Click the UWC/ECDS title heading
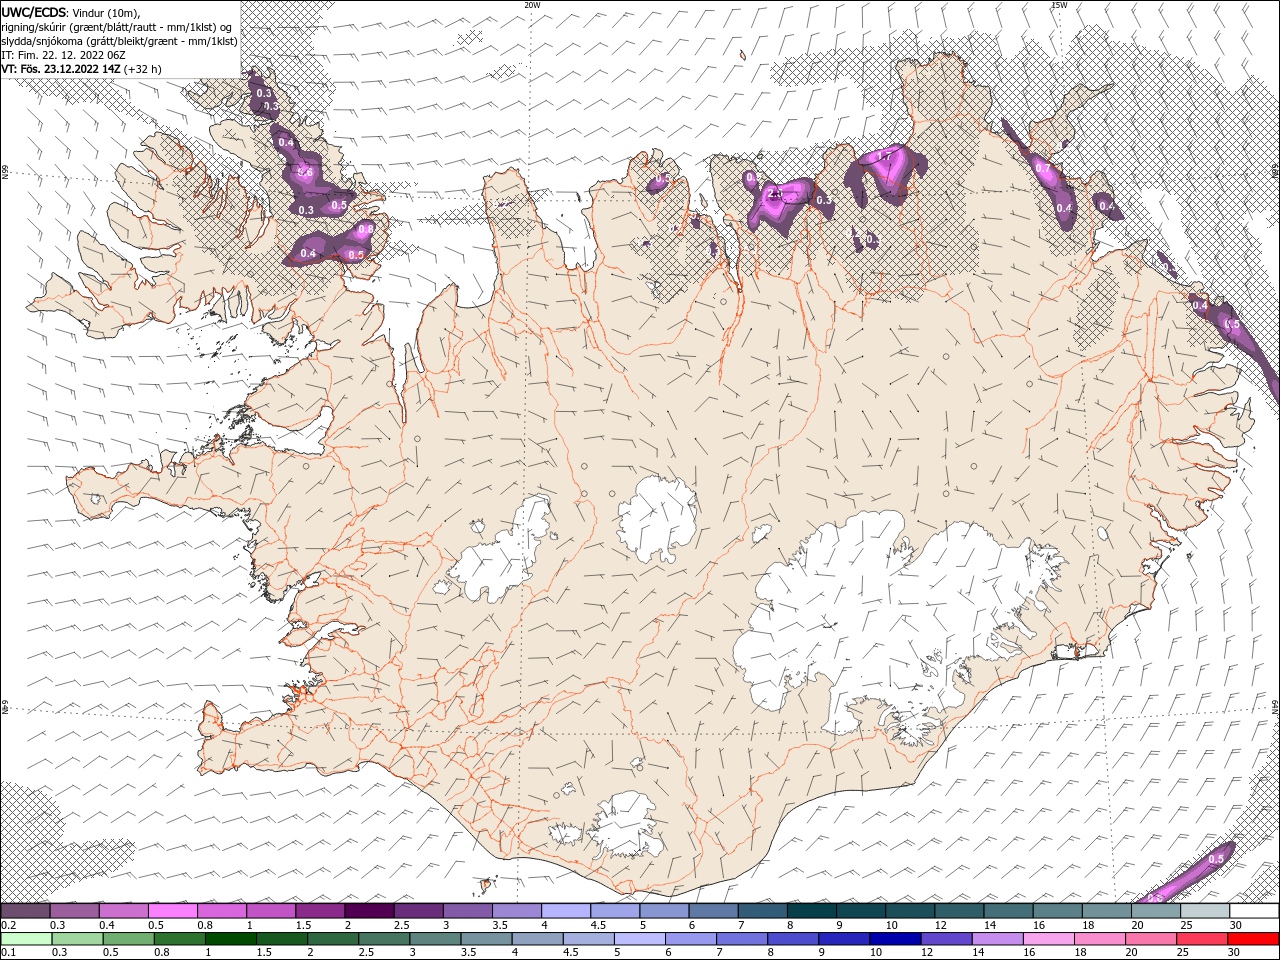This screenshot has width=1280, height=960. [x=35, y=12]
